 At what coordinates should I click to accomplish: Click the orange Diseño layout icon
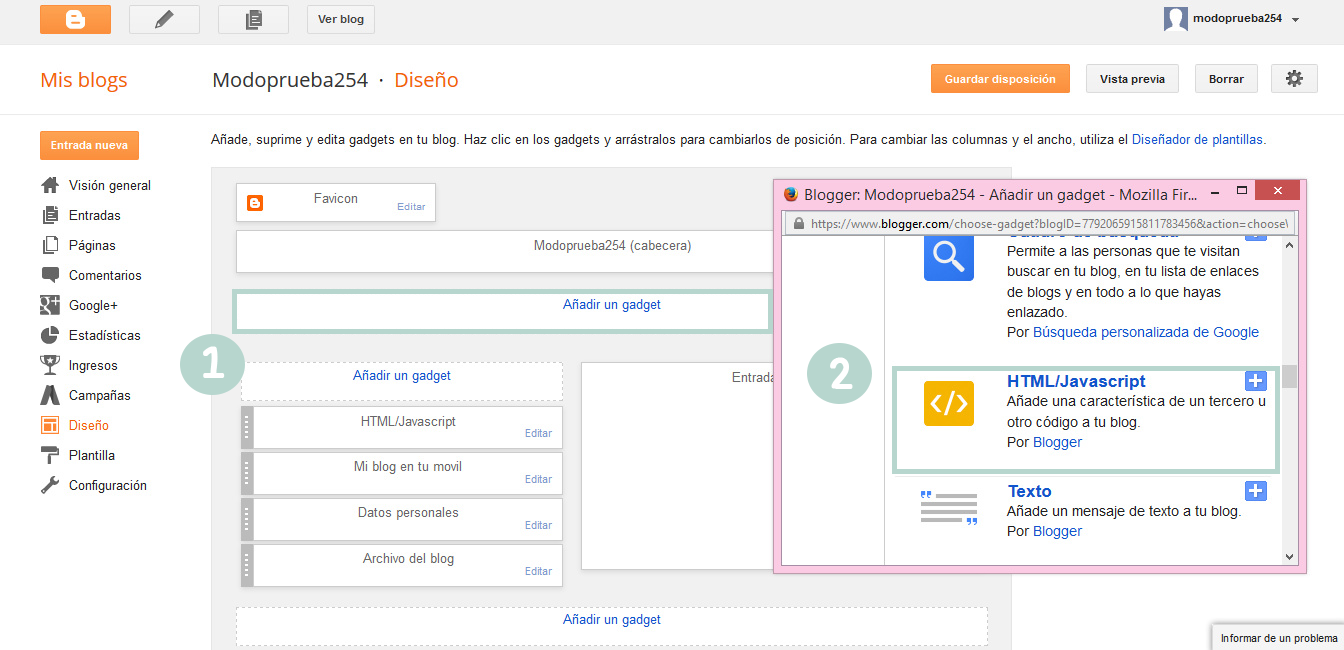(x=50, y=425)
